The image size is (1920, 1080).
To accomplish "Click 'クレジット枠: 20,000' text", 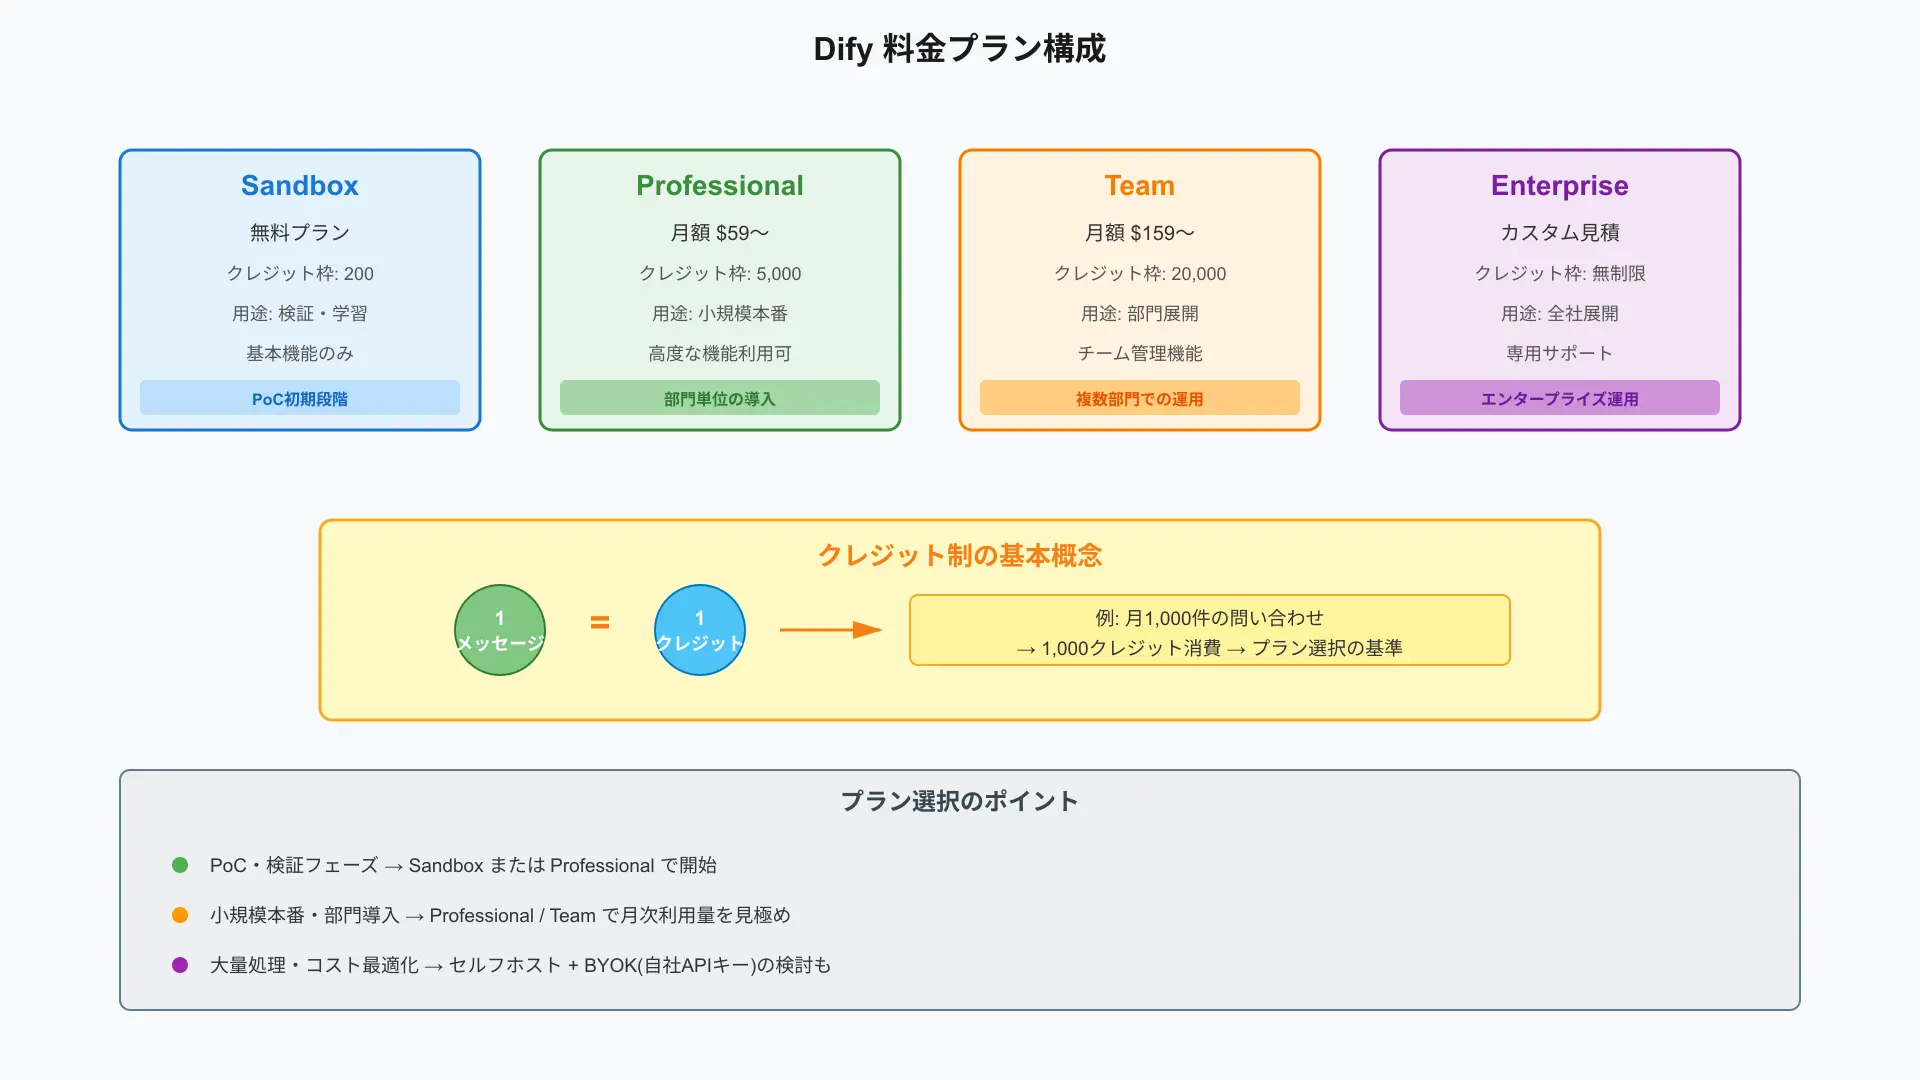I will click(x=1140, y=273).
